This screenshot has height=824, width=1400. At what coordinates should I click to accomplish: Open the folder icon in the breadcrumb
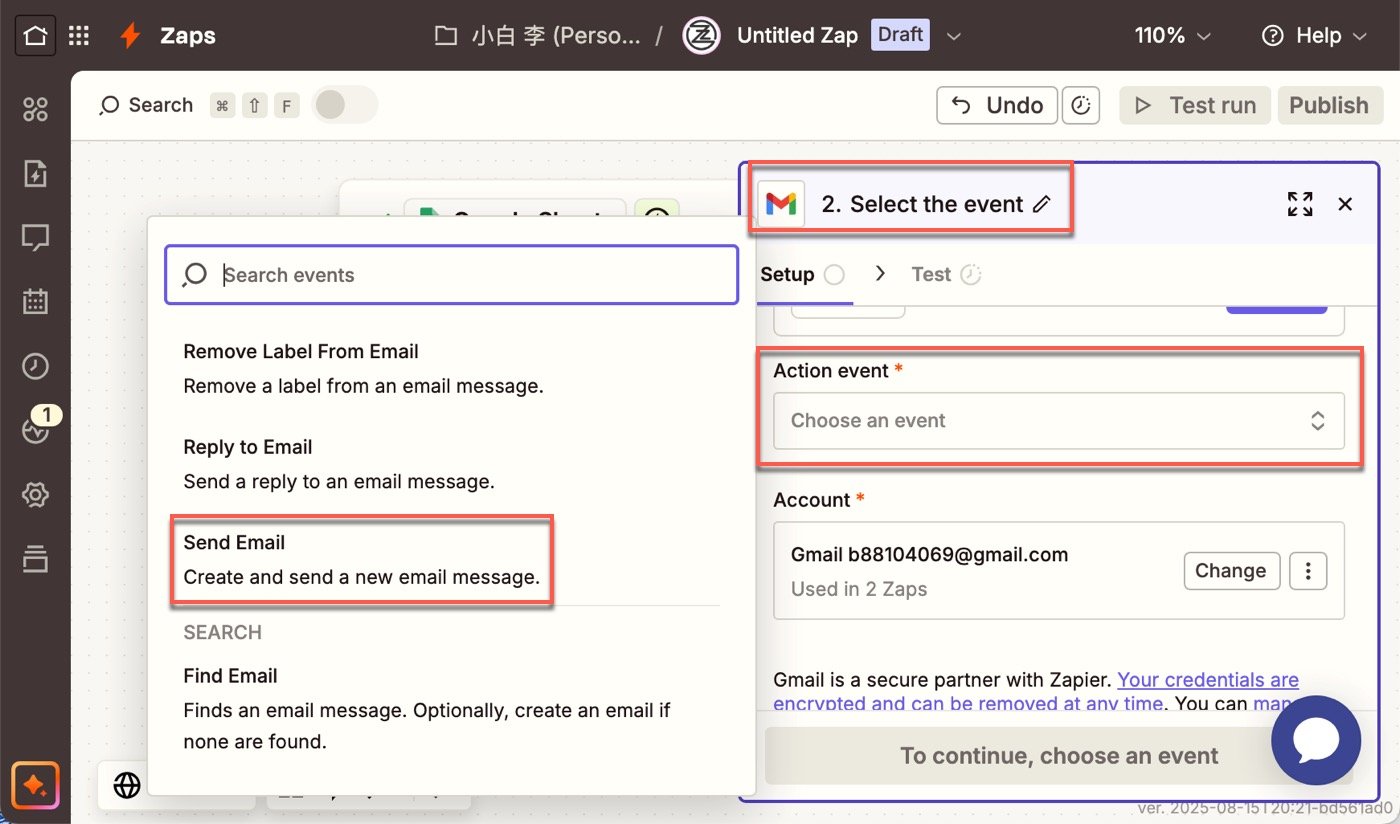pos(446,36)
